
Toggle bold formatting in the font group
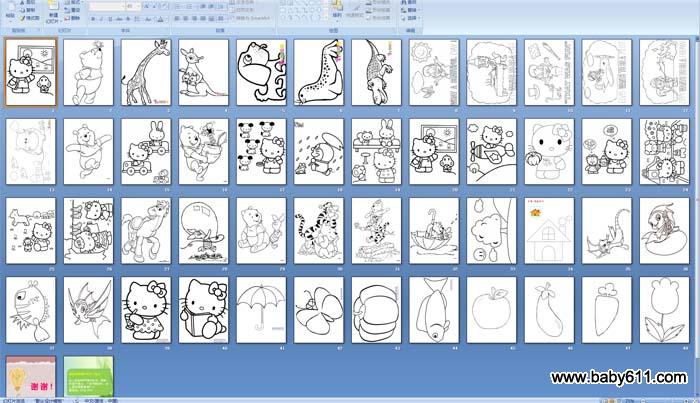(x=93, y=18)
